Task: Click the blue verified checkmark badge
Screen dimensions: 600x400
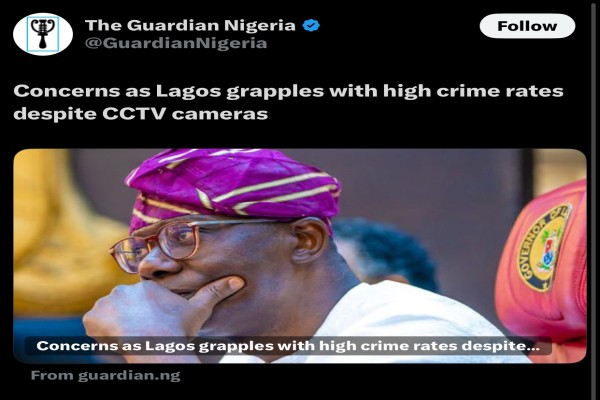Action: (311, 26)
